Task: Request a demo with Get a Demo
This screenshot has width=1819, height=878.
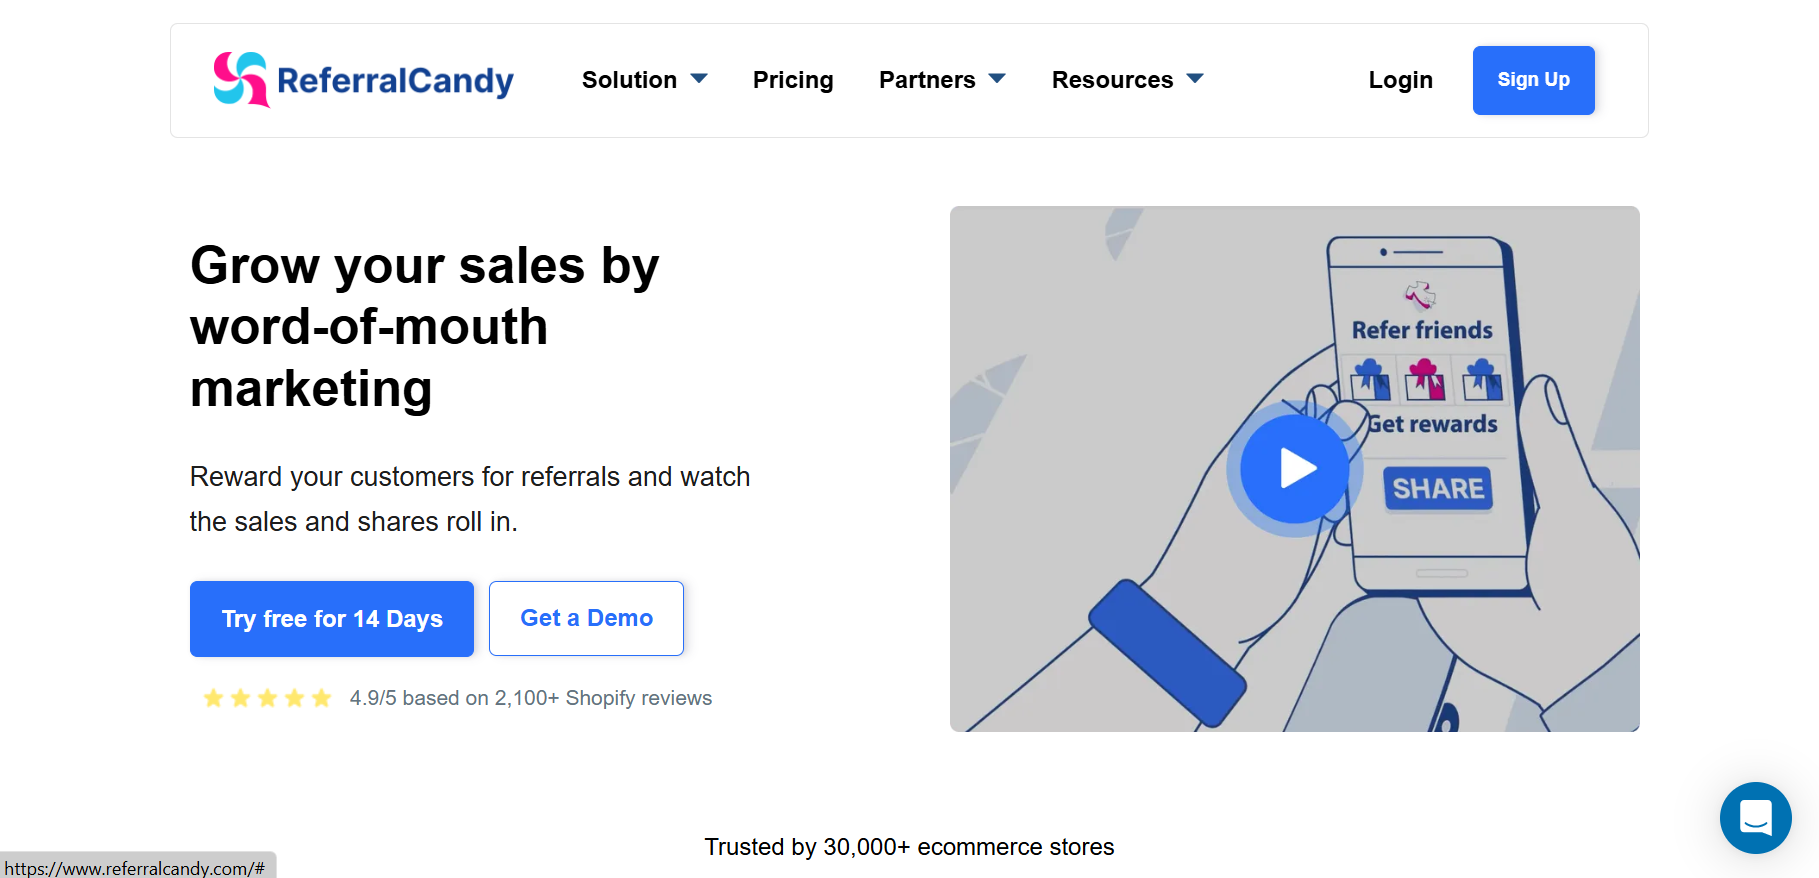Action: coord(586,618)
